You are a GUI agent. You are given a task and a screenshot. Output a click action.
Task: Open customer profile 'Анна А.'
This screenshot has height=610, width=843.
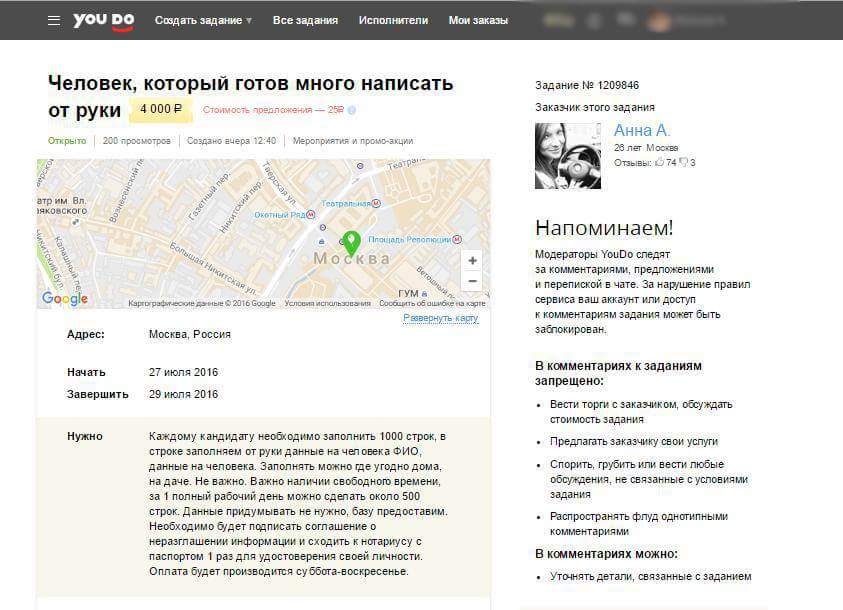(641, 131)
